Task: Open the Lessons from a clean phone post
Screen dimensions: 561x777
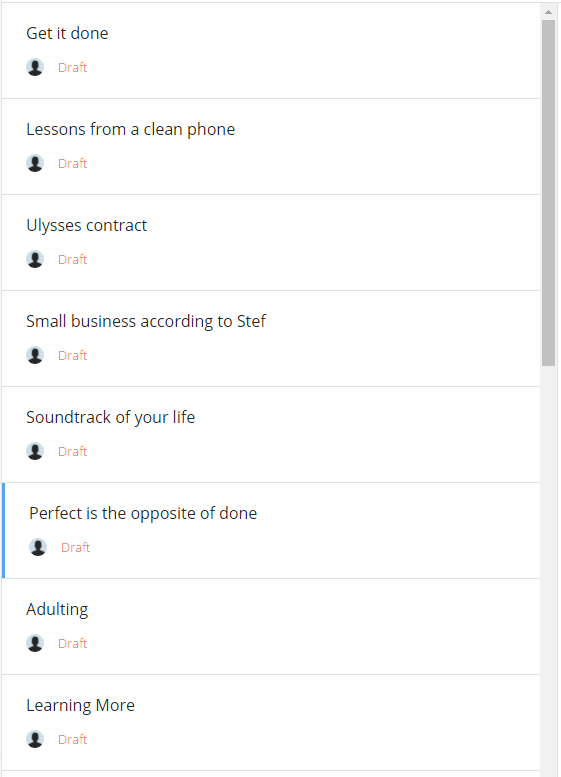Action: pos(271,147)
